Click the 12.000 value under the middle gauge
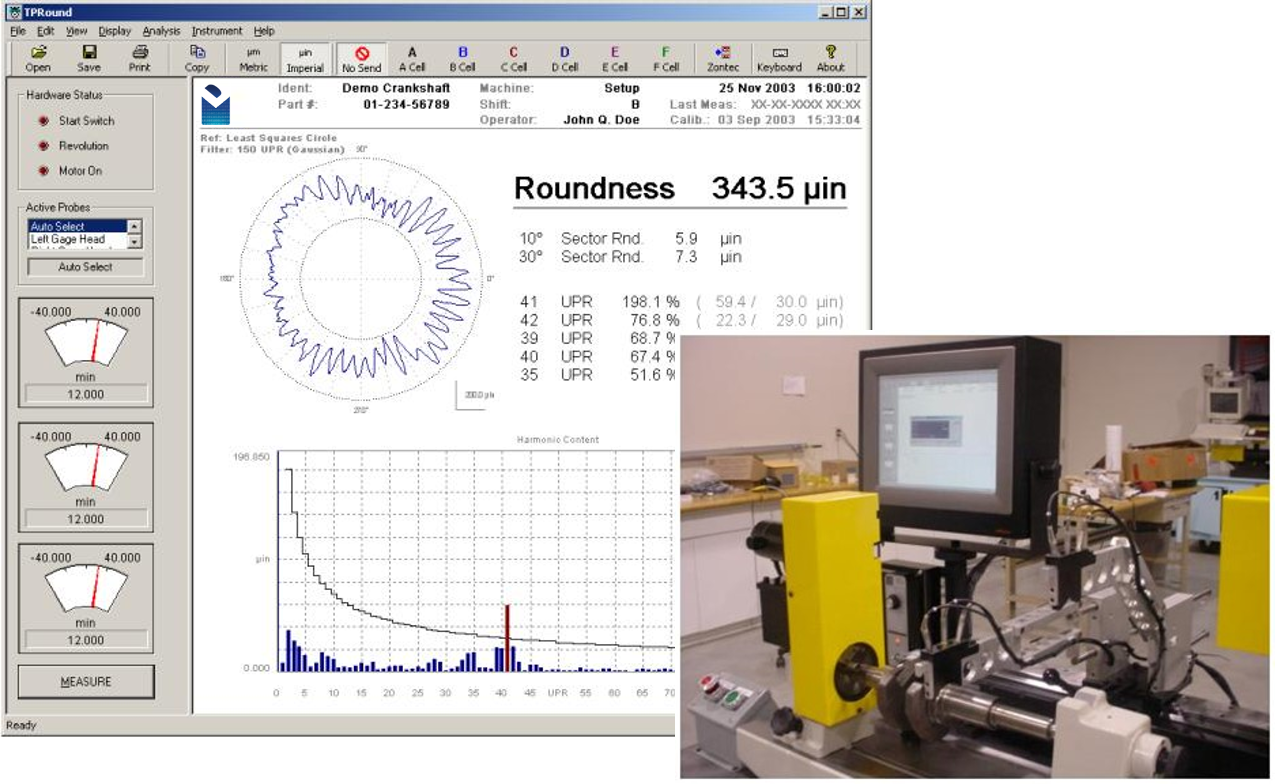 pos(86,519)
